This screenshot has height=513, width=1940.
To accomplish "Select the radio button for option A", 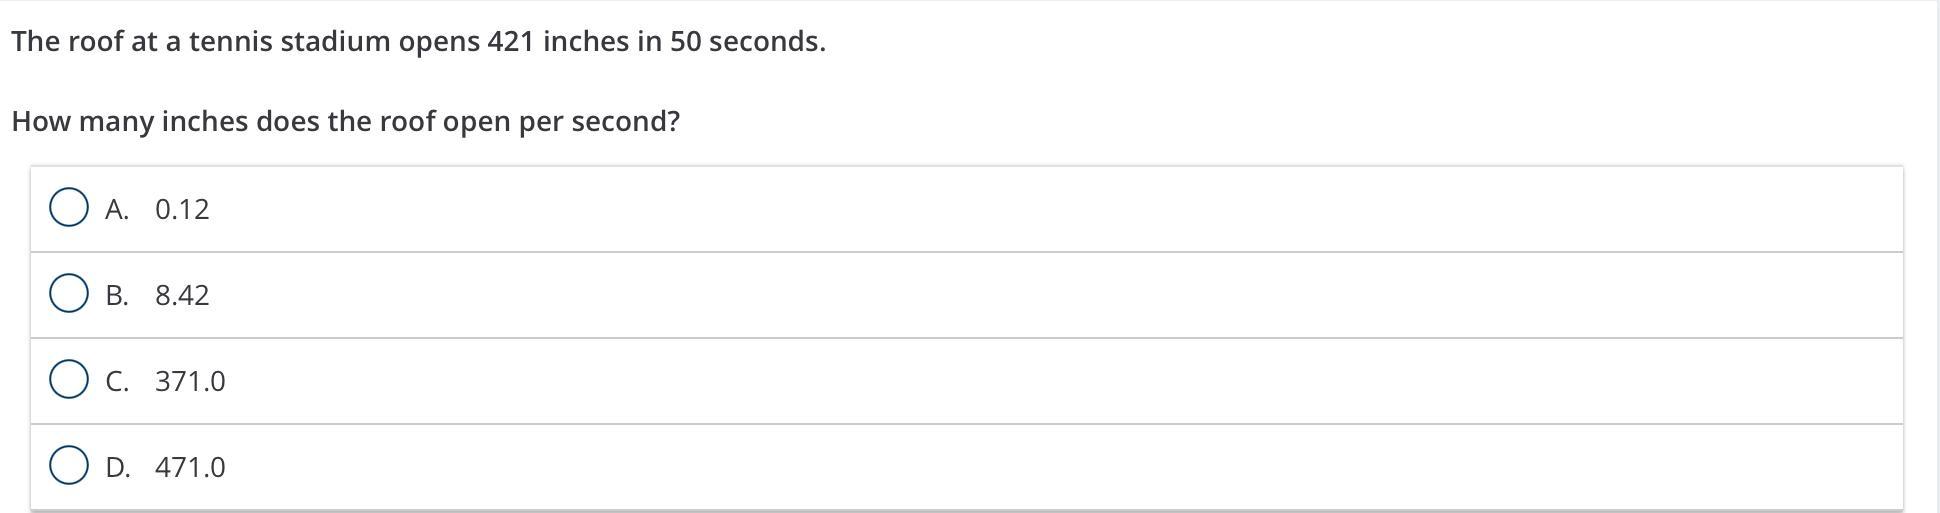I will (68, 209).
